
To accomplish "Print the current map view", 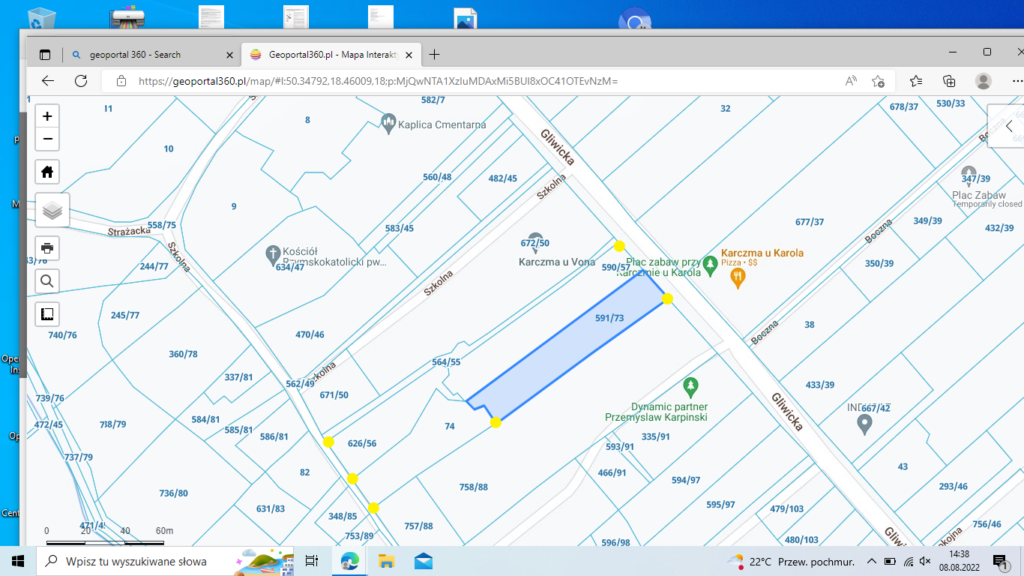I will pos(47,248).
